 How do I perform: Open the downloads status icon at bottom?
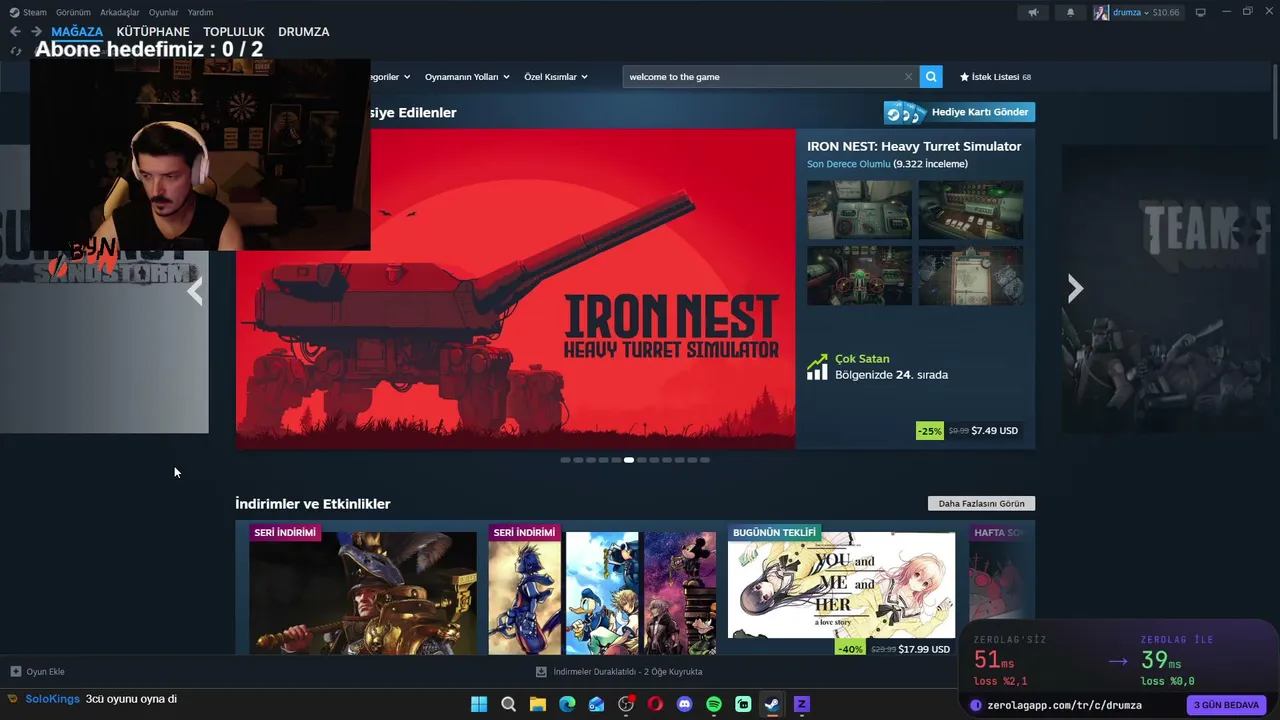tap(541, 672)
